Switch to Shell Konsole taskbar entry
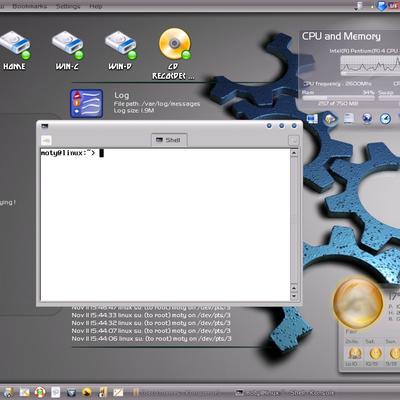The height and width of the screenshot is (400, 400). 284,393
